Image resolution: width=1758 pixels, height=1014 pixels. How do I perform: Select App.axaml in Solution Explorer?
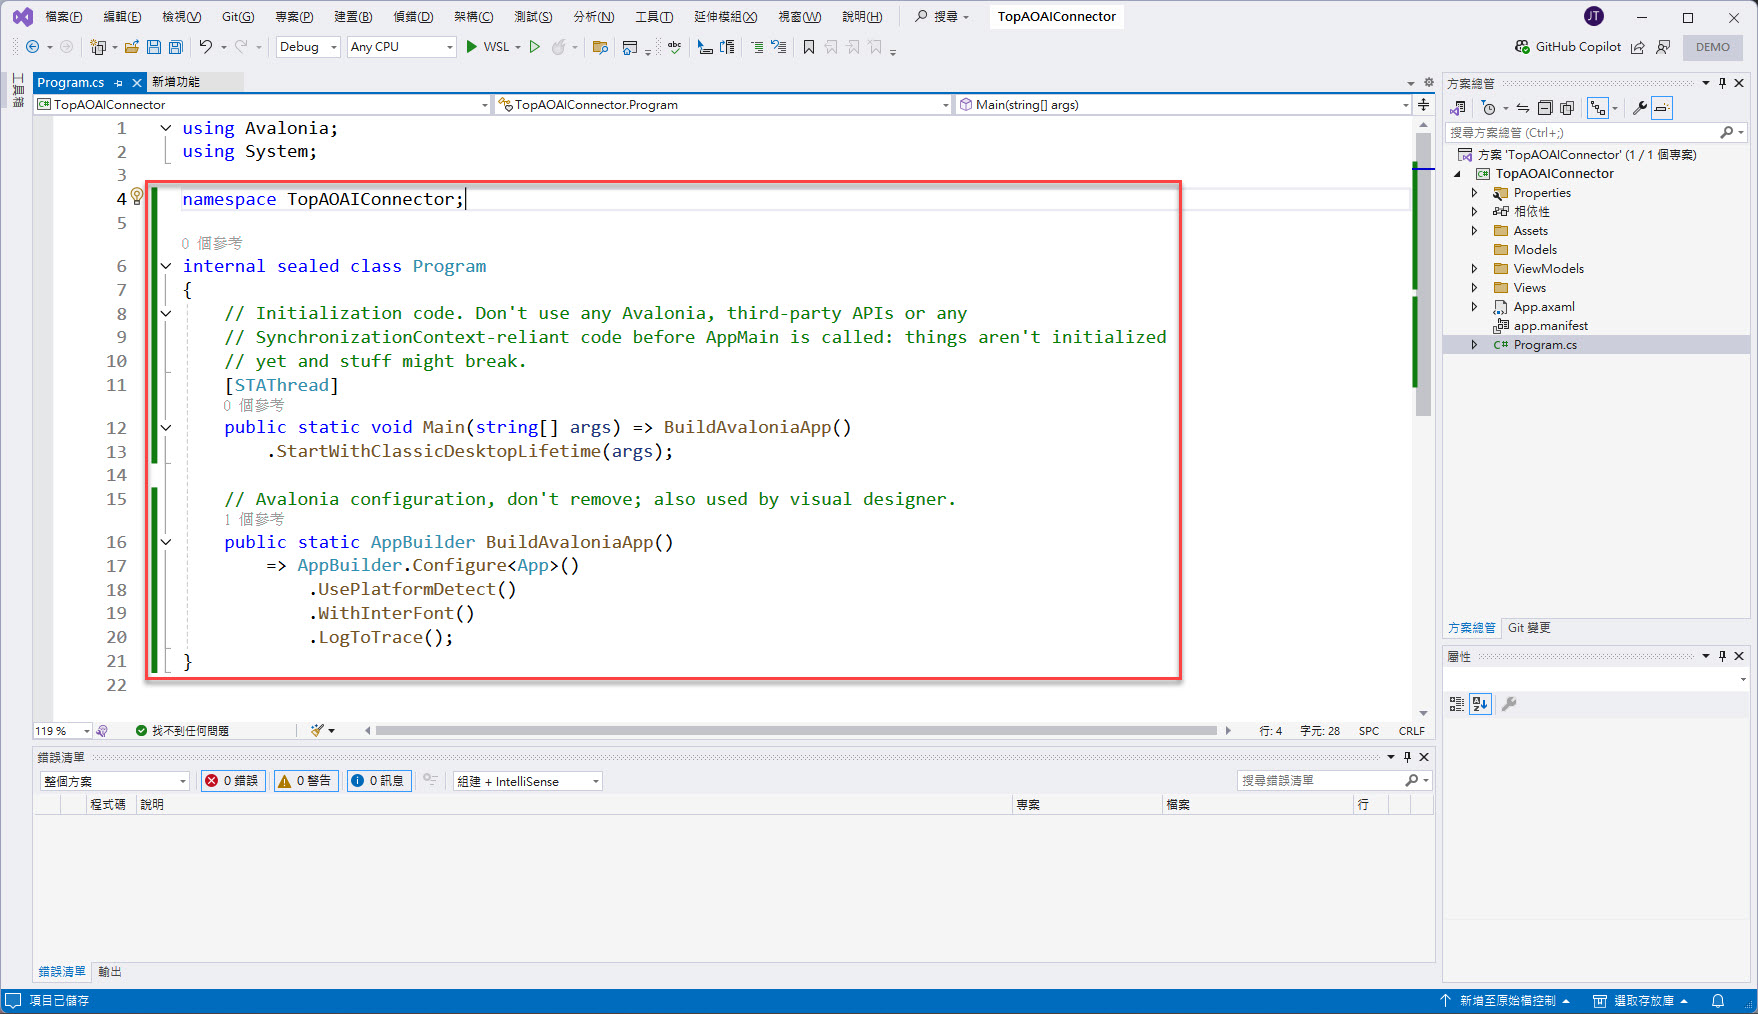point(1544,307)
